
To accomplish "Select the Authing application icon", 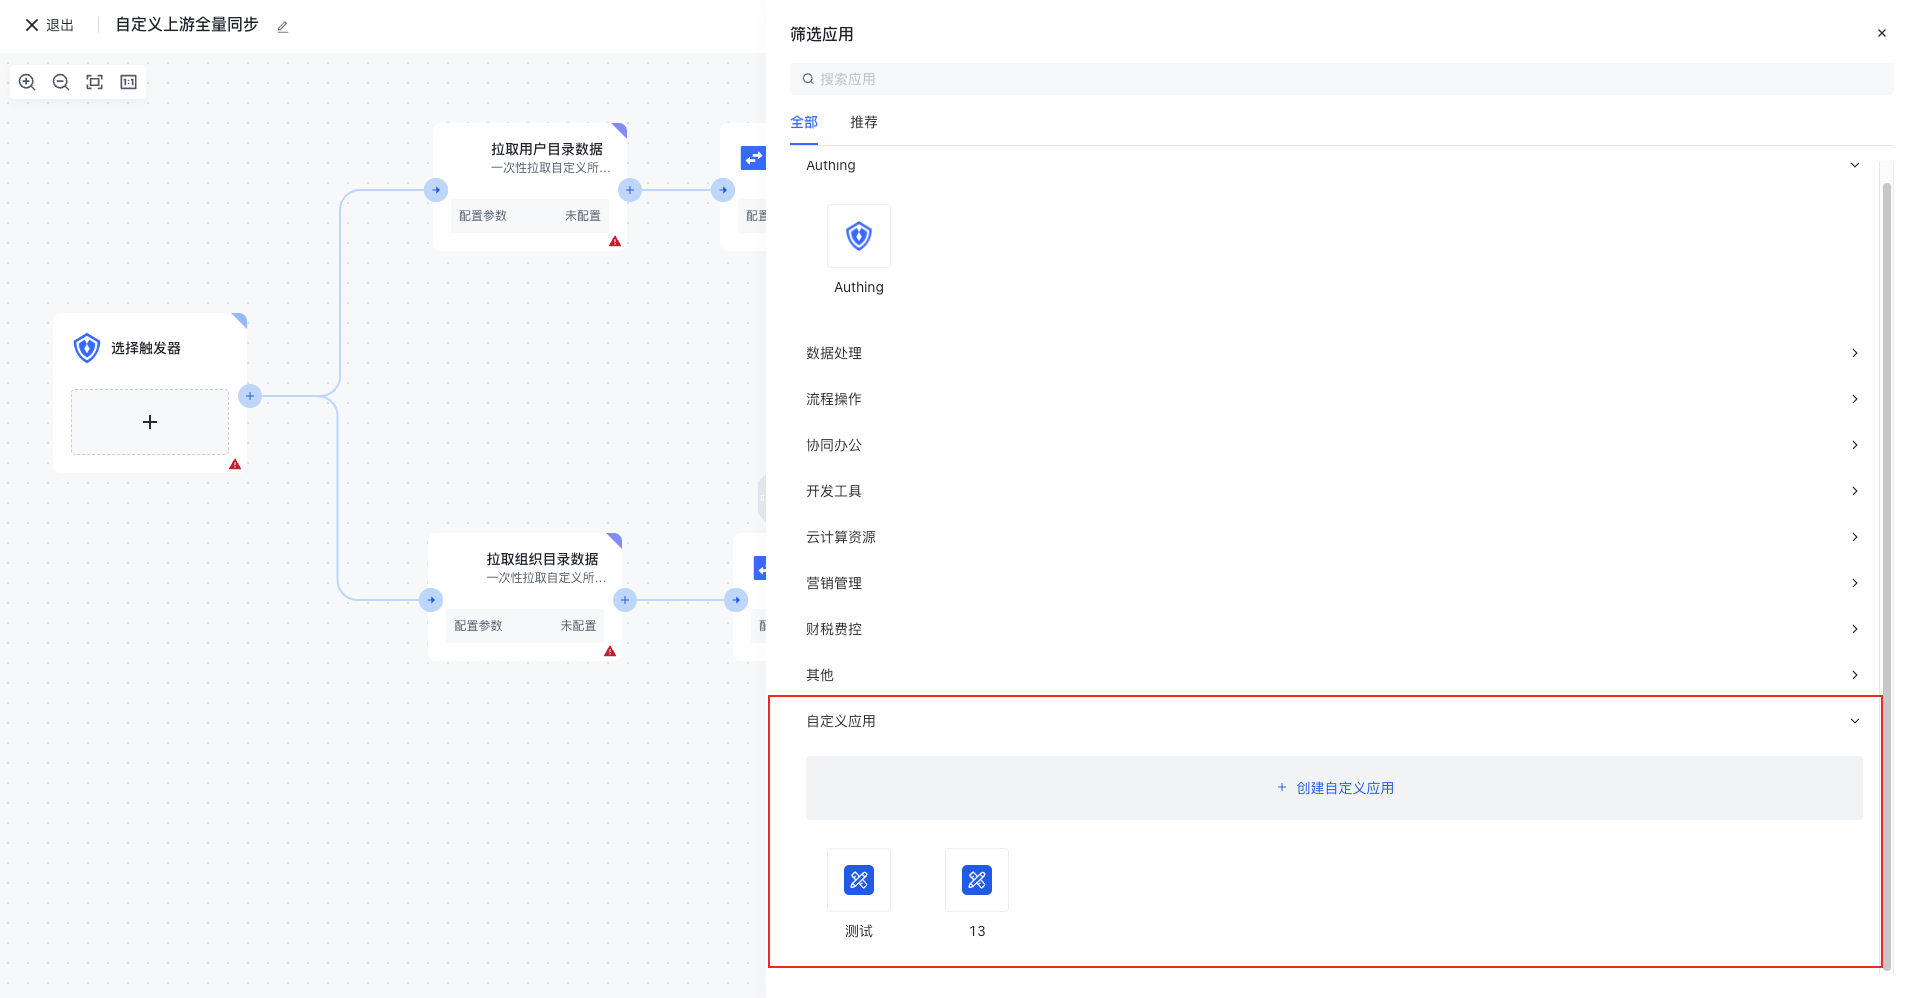I will [858, 237].
